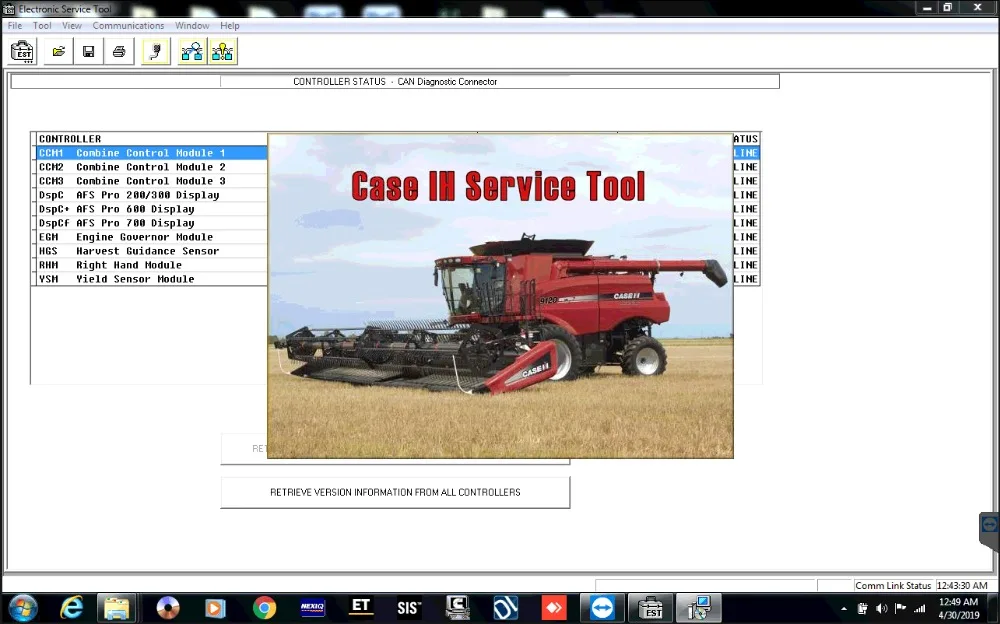Open the View menu
Screen dimensions: 1000x624
[x=71, y=26]
